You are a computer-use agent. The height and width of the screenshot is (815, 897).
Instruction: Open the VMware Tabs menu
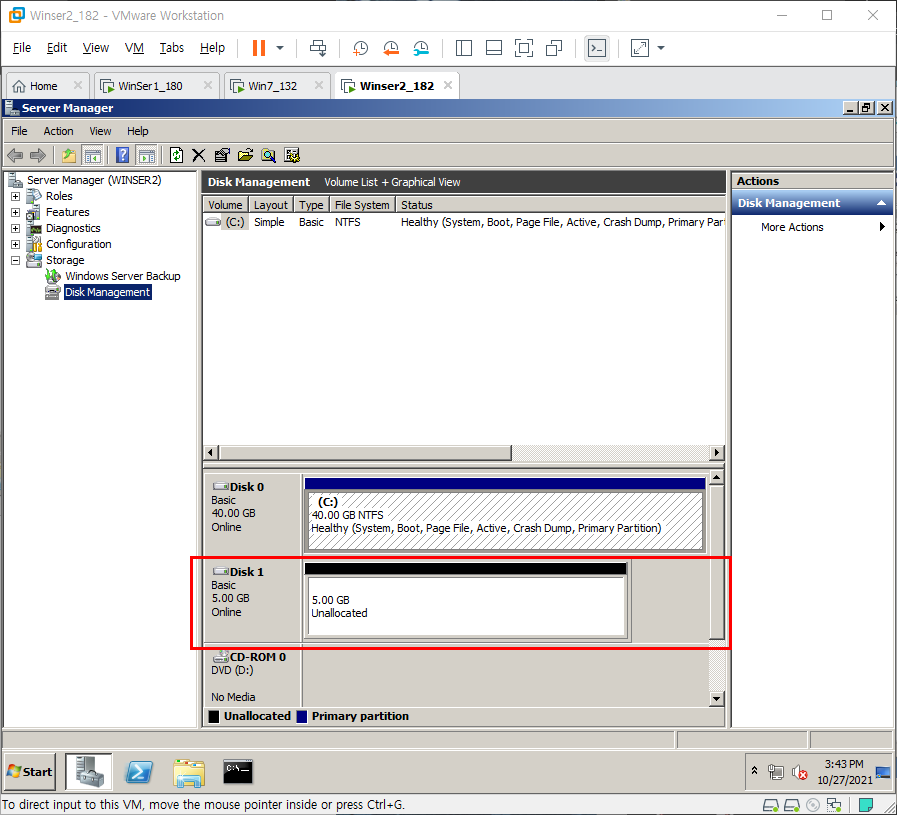(x=172, y=48)
